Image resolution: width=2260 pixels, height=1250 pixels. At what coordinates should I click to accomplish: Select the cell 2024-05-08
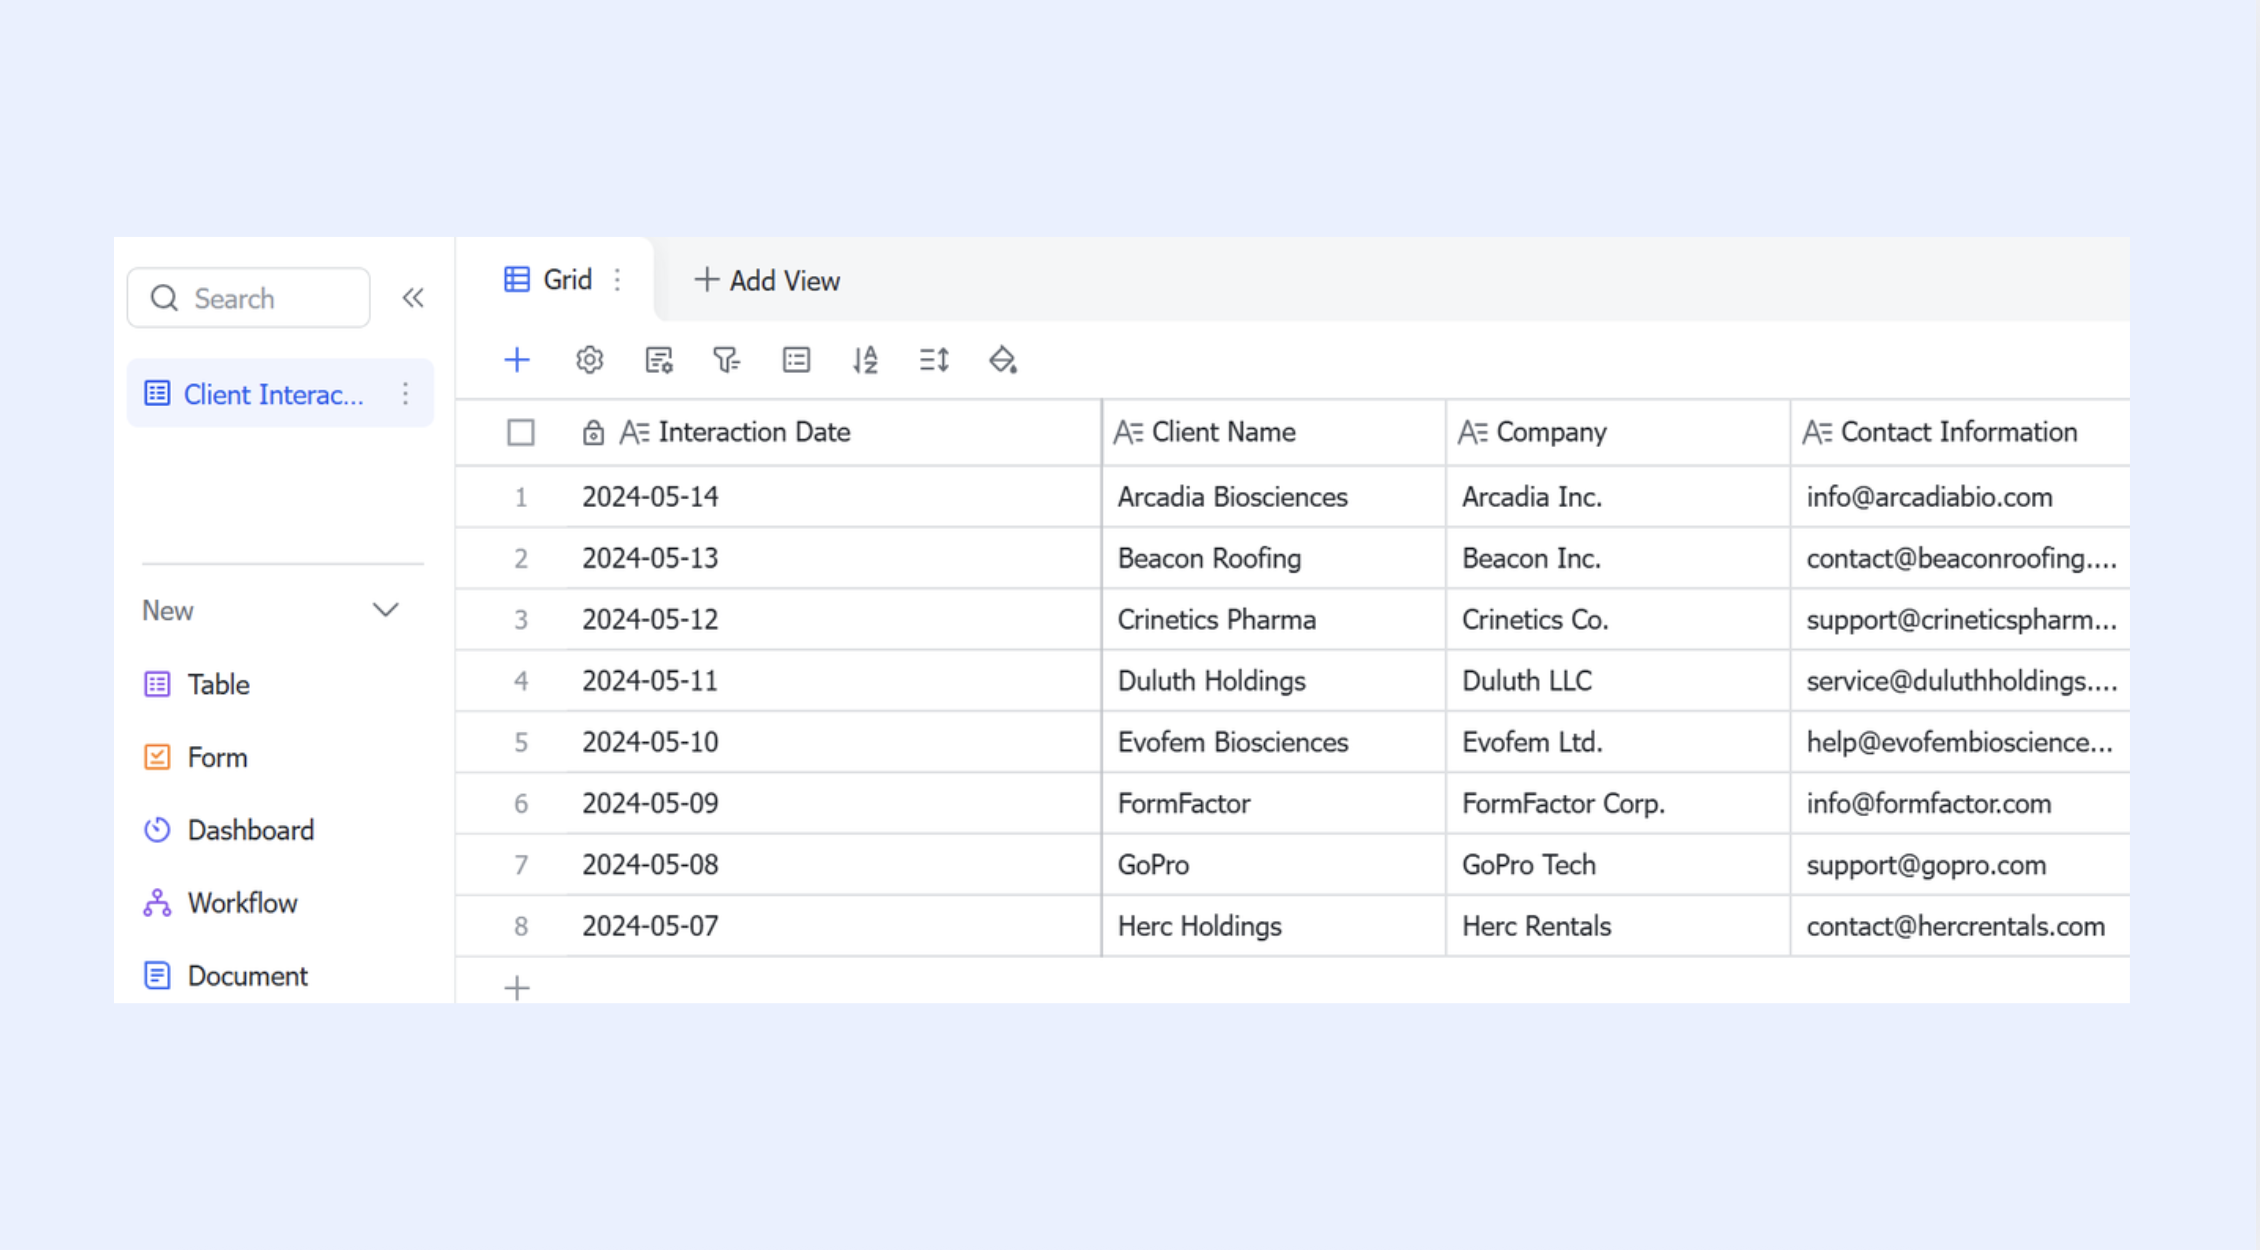(x=833, y=864)
